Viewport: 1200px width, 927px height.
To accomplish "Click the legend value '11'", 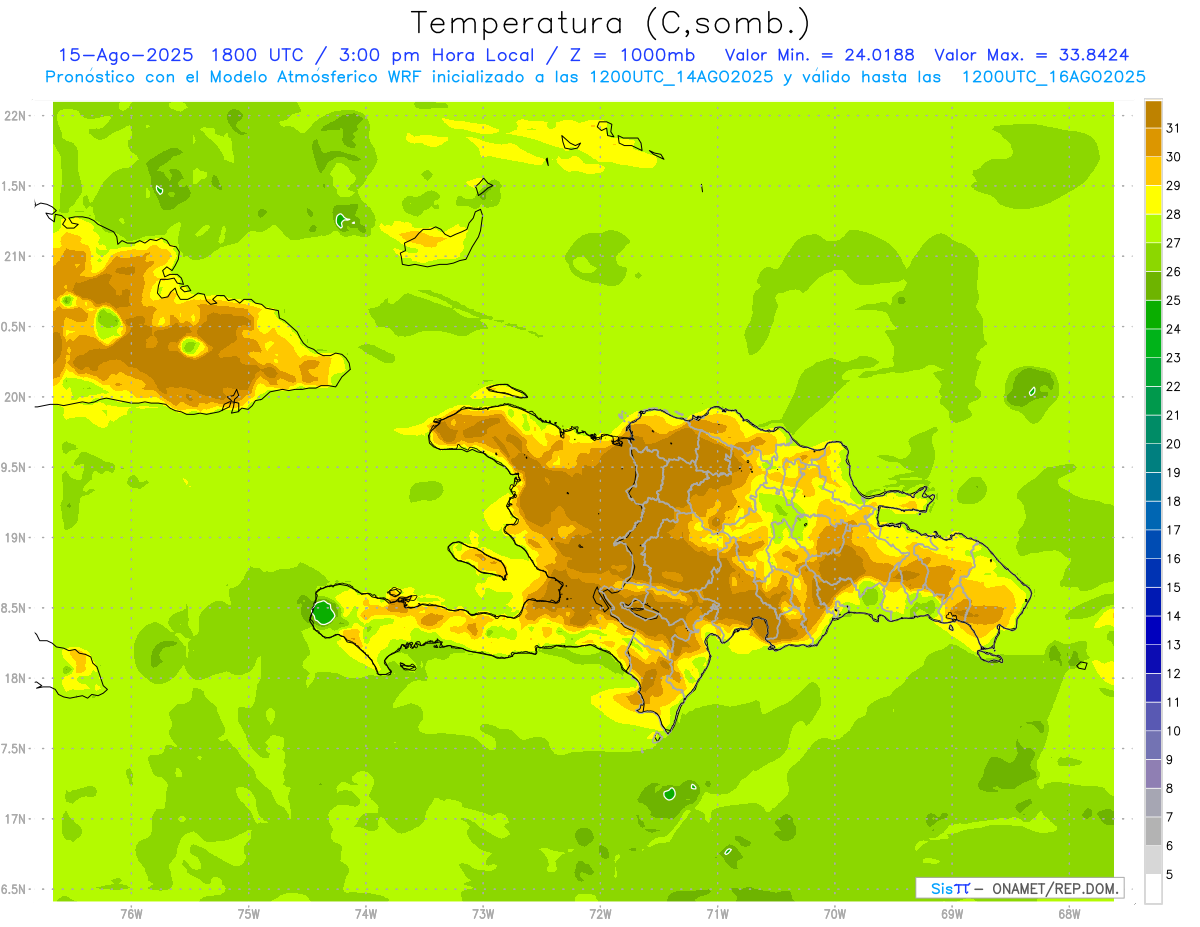I will point(1173,702).
